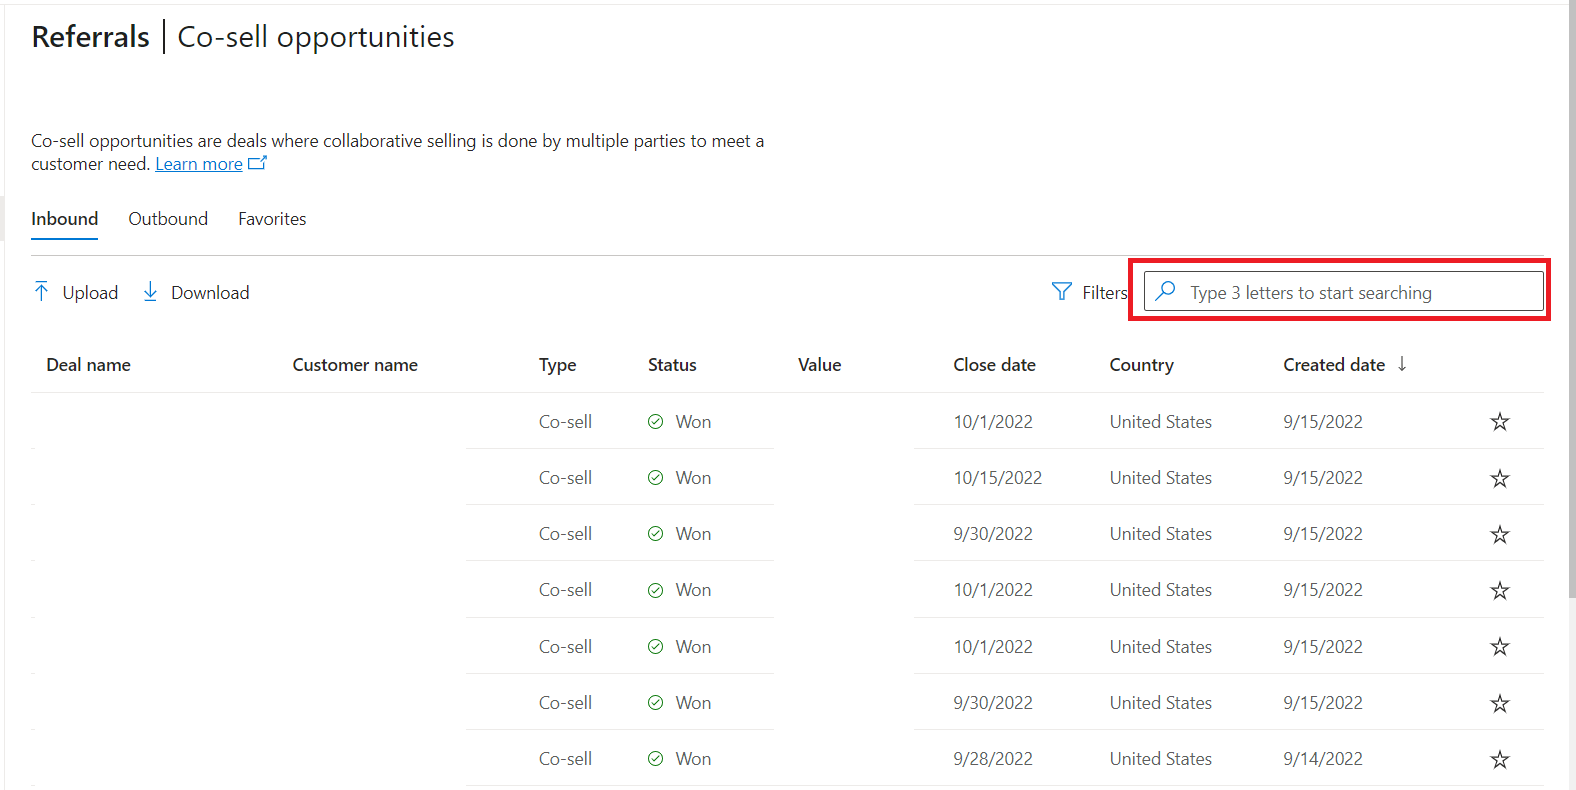Click the vertical scrollbar on right edge

pyautogui.click(x=1571, y=300)
